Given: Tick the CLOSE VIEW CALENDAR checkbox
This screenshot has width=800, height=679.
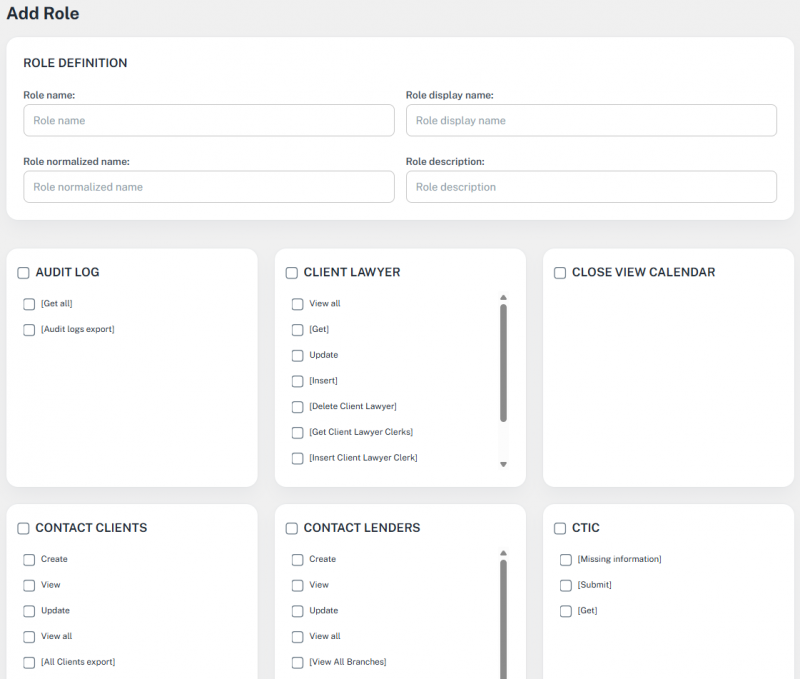Looking at the screenshot, I should pyautogui.click(x=560, y=273).
